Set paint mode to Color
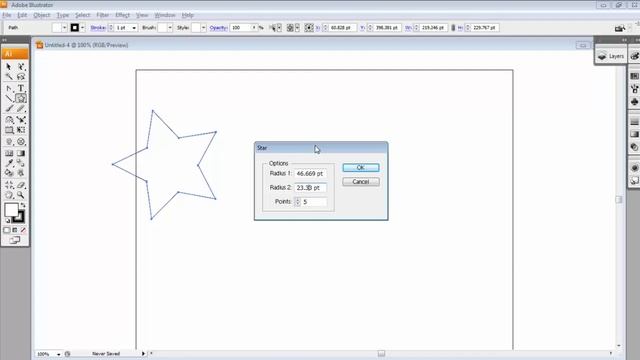640x360 pixels. pyautogui.click(x=7, y=230)
